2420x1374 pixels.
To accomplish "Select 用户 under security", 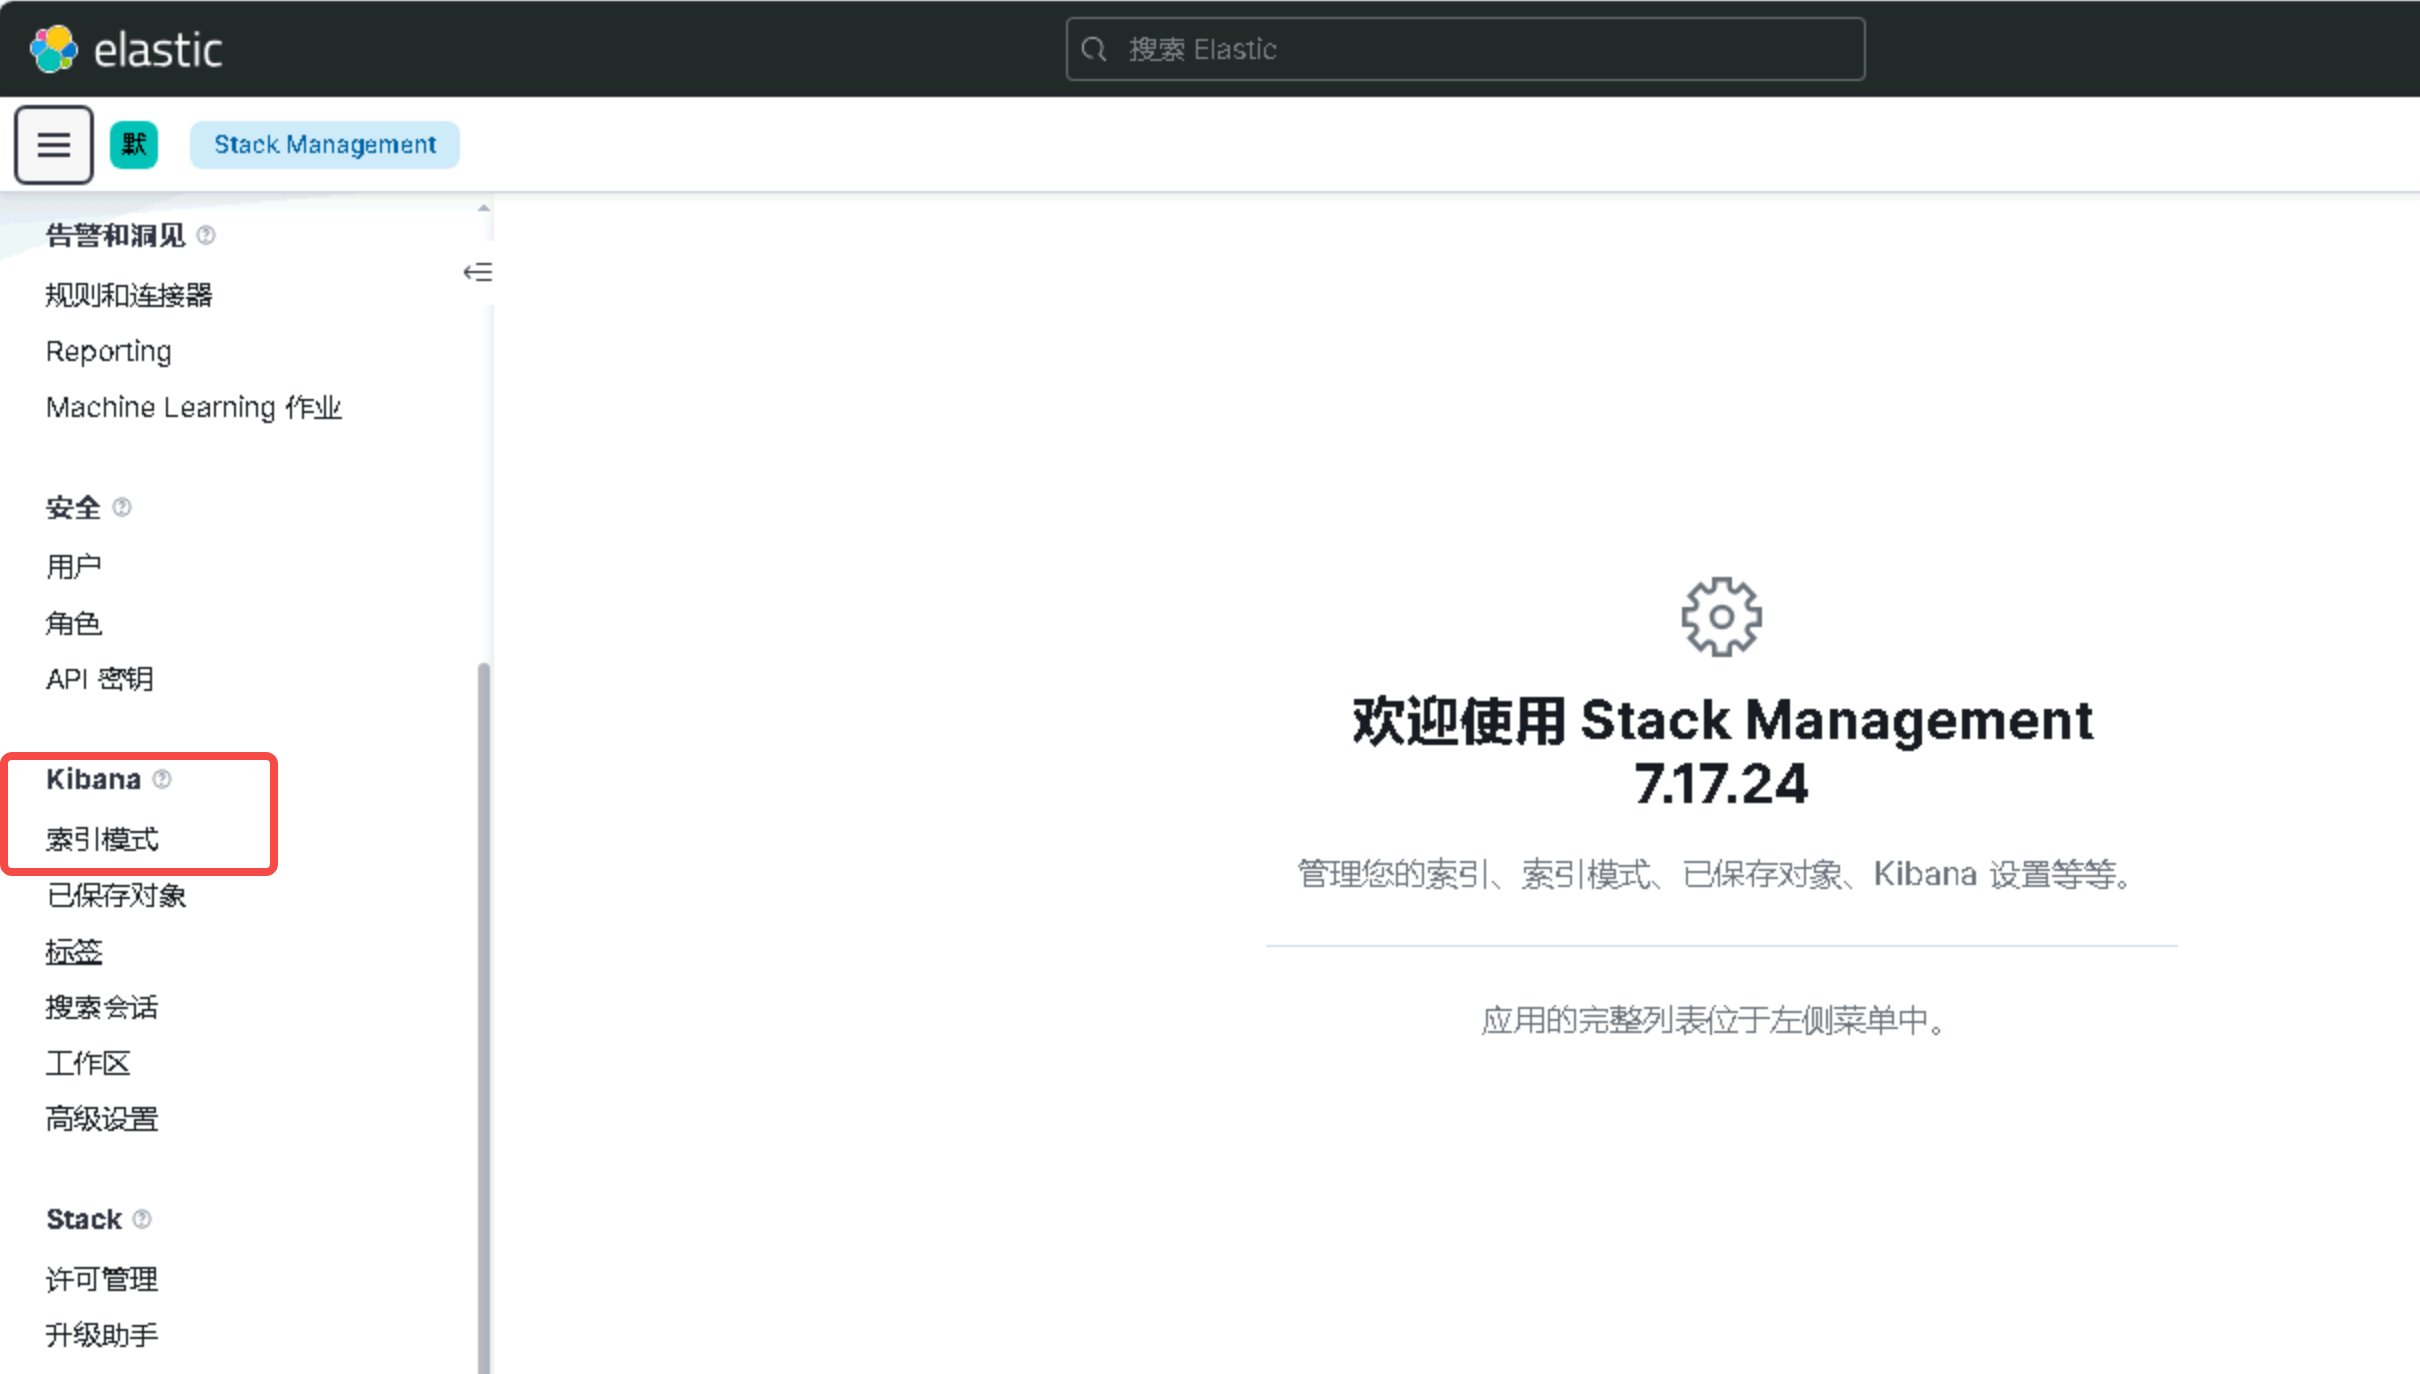I will pos(73,567).
